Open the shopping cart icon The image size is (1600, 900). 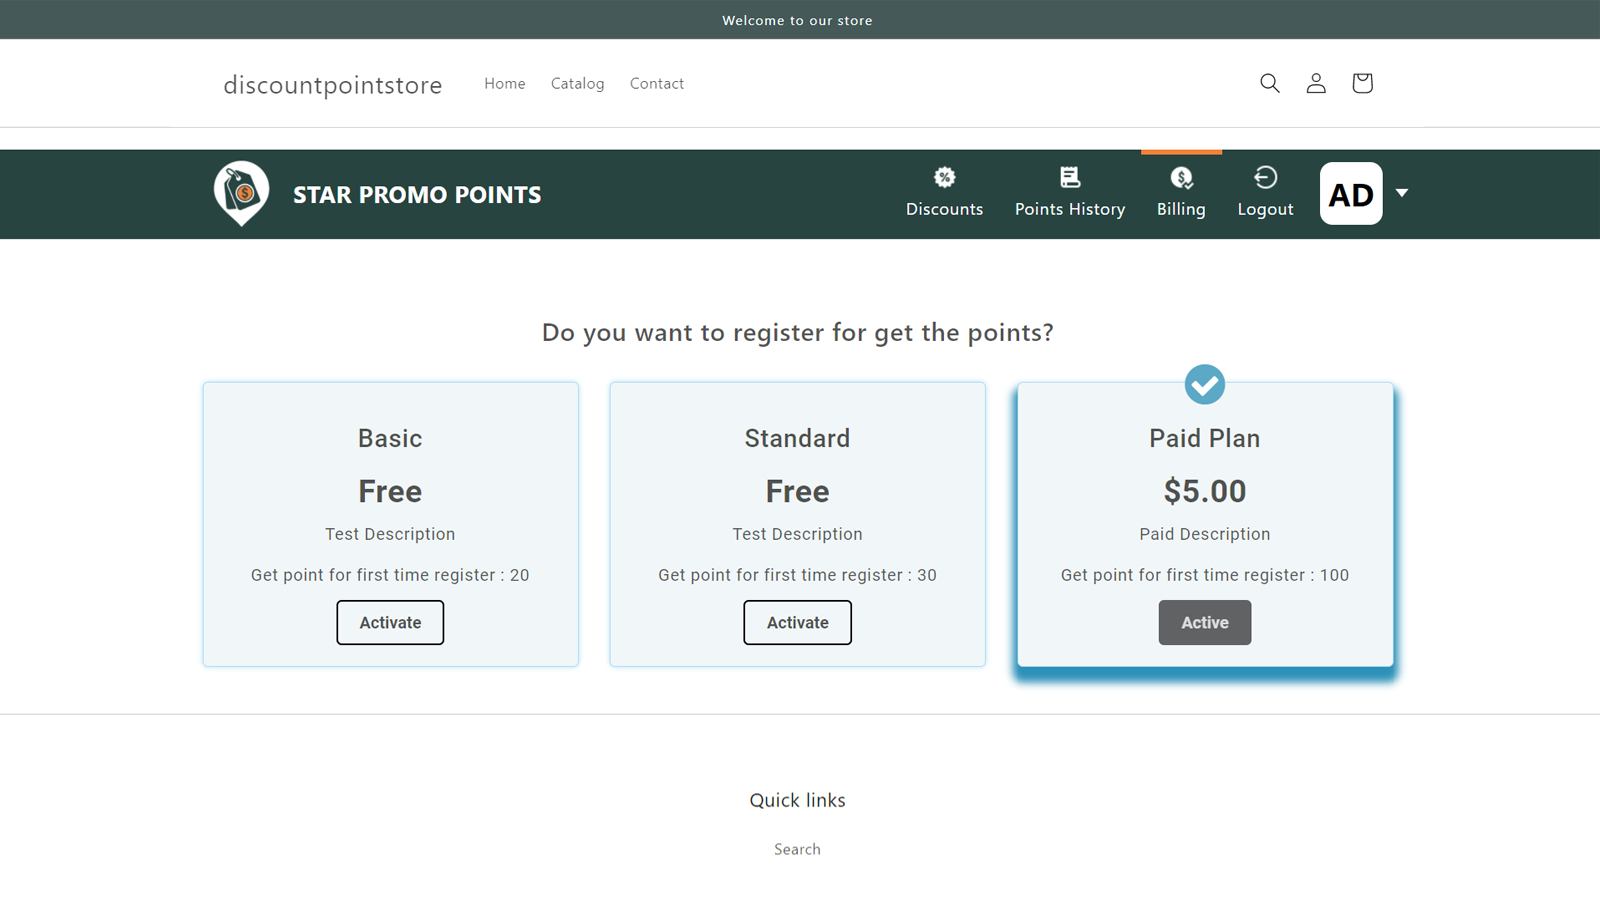click(1362, 83)
